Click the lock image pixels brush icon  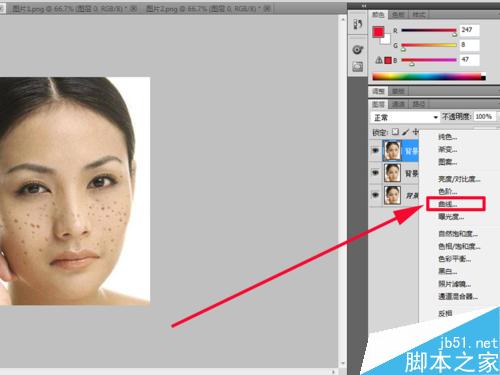click(x=405, y=132)
